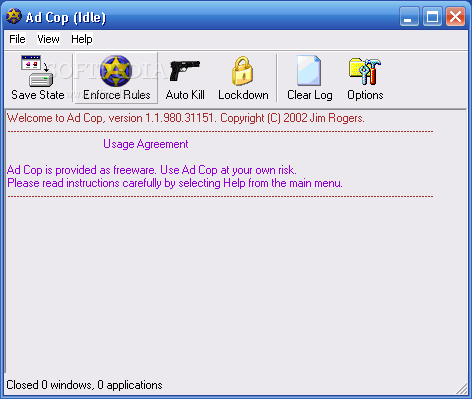Click the window resize grip corner
The width and height of the screenshot is (472, 399).
(x=462, y=389)
